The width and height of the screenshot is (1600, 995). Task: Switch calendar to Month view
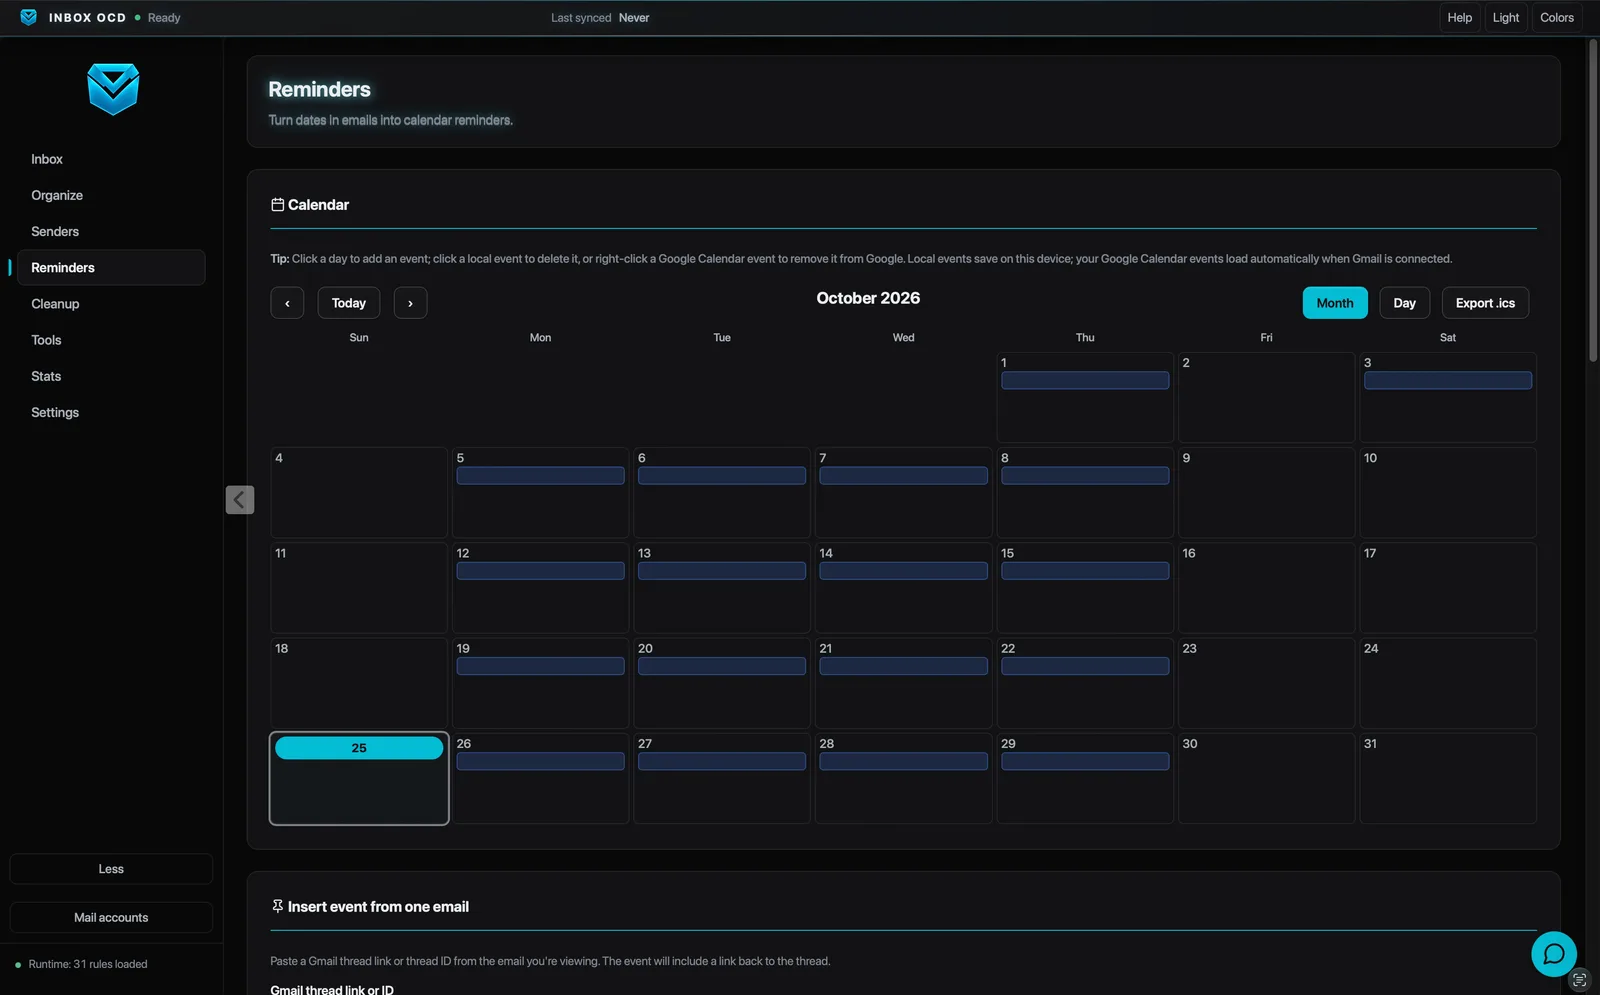coord(1335,303)
